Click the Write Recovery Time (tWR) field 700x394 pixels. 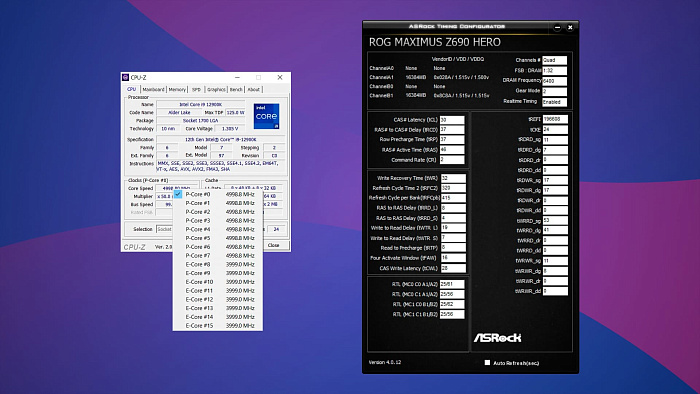pos(453,178)
